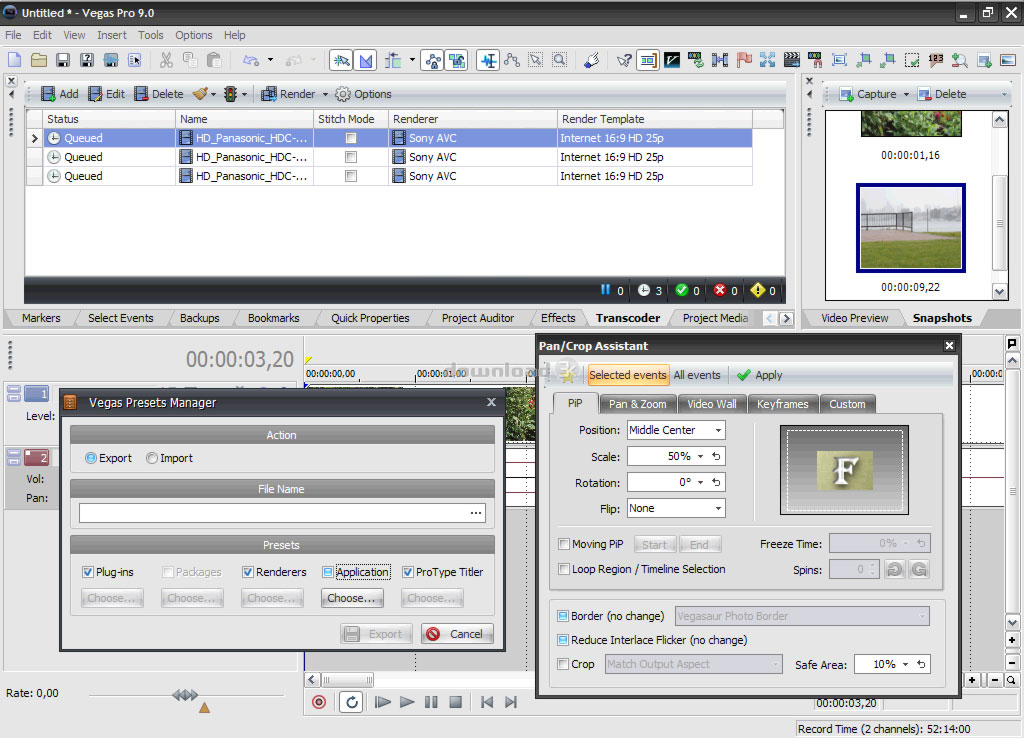Click the New project icon in toolbar
This screenshot has width=1024, height=738.
(x=14, y=61)
